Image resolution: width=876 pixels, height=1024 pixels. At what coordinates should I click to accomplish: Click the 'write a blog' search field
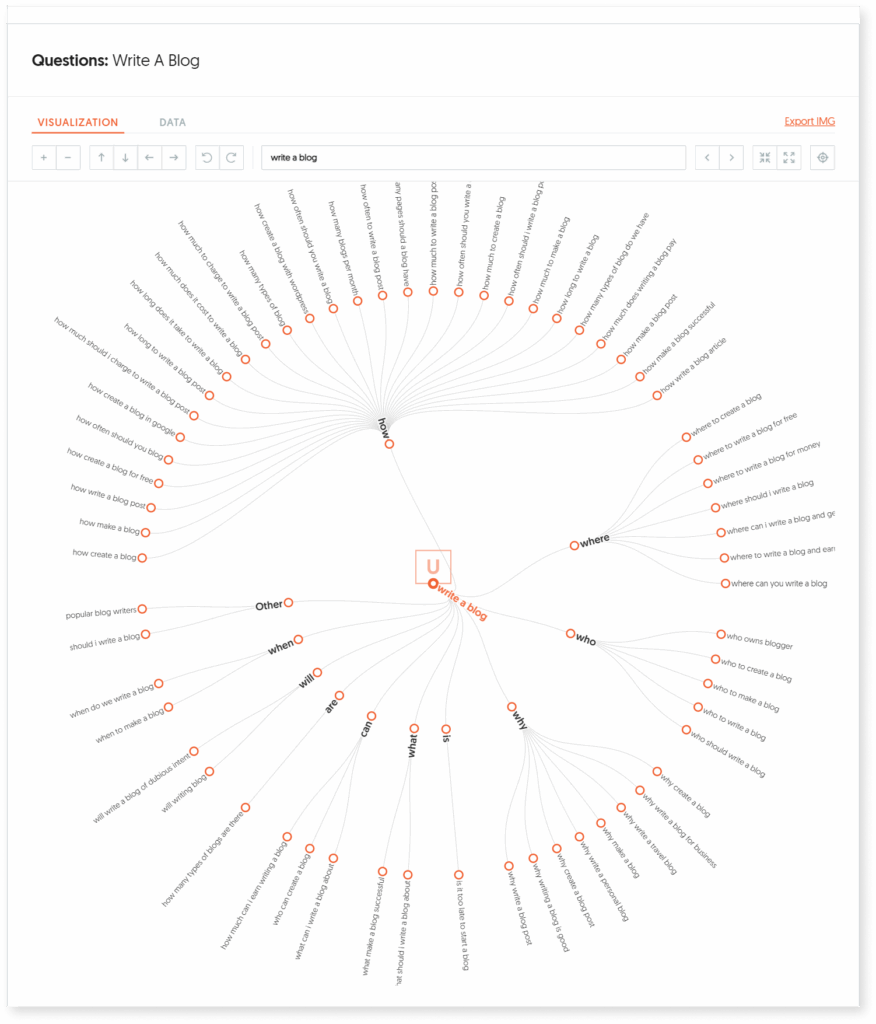coord(470,157)
